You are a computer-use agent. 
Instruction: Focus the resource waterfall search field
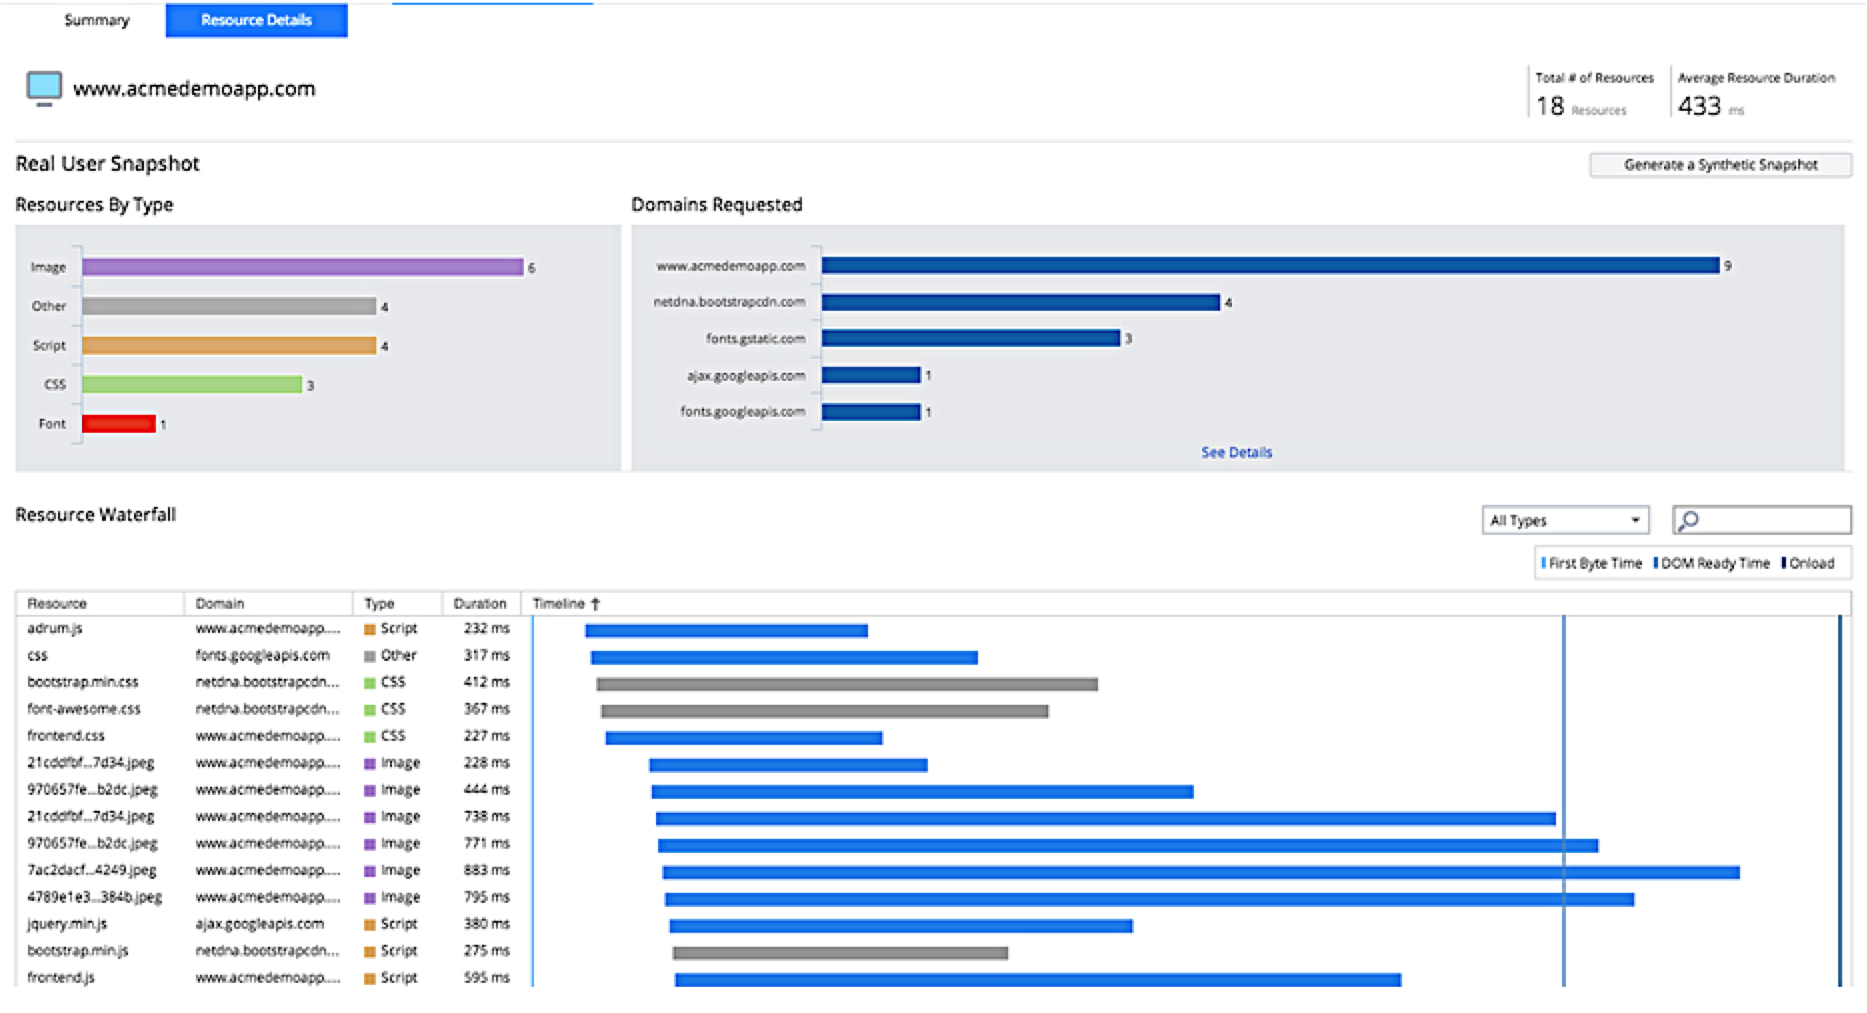[x=1762, y=520]
